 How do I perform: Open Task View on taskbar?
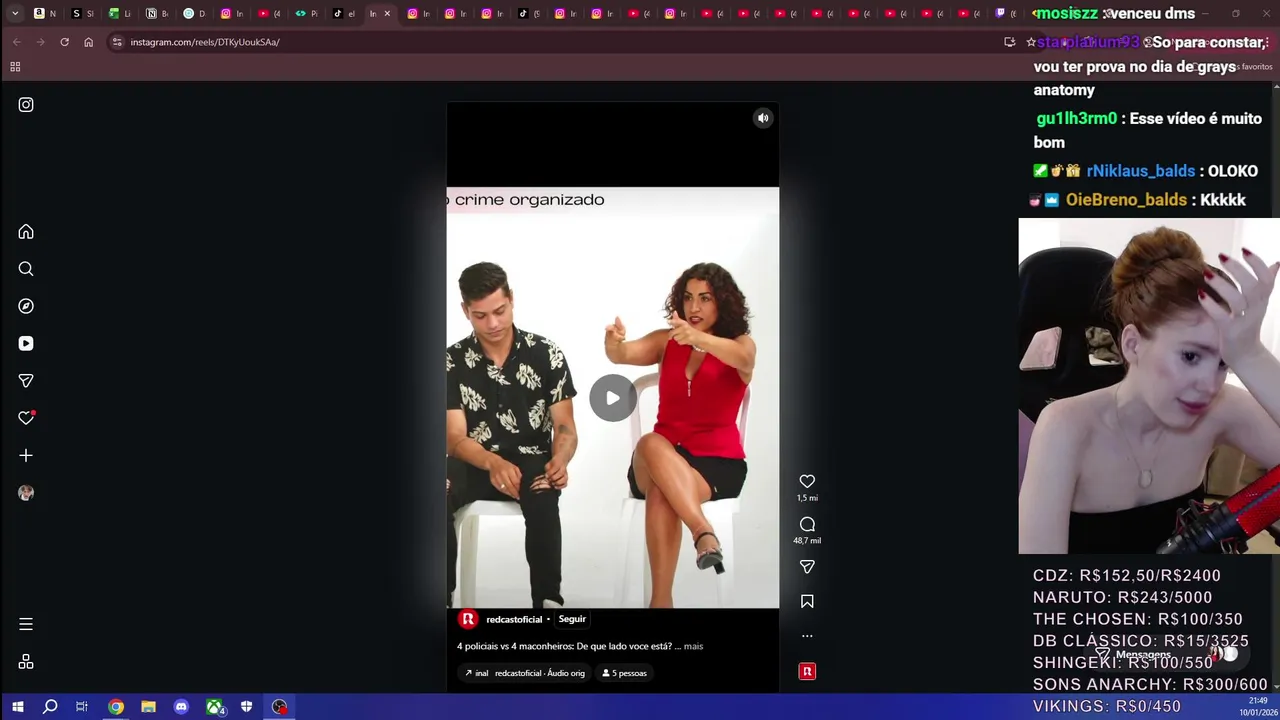pyautogui.click(x=82, y=707)
